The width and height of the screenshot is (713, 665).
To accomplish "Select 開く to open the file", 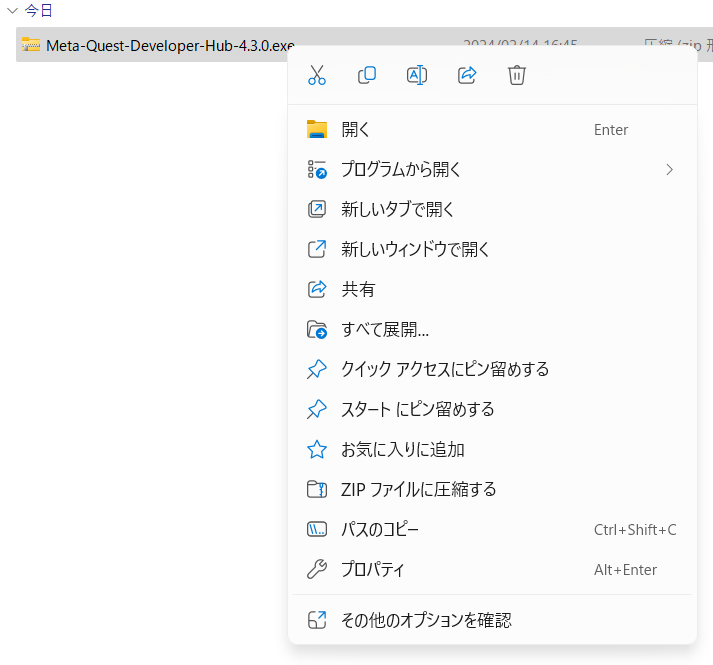I will [x=356, y=129].
